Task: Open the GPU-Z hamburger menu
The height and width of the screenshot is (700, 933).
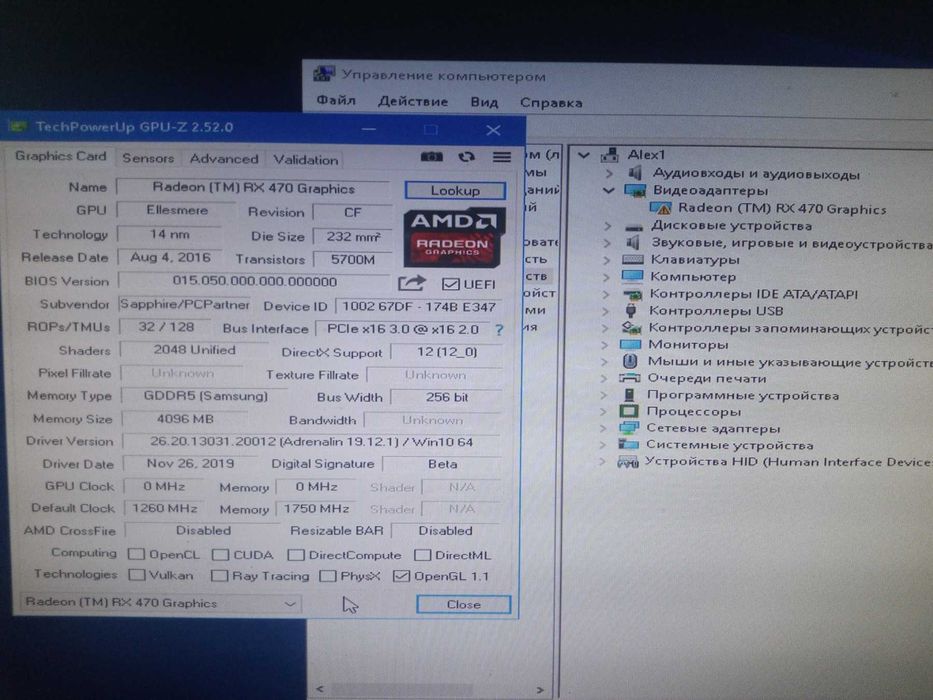Action: (x=502, y=157)
